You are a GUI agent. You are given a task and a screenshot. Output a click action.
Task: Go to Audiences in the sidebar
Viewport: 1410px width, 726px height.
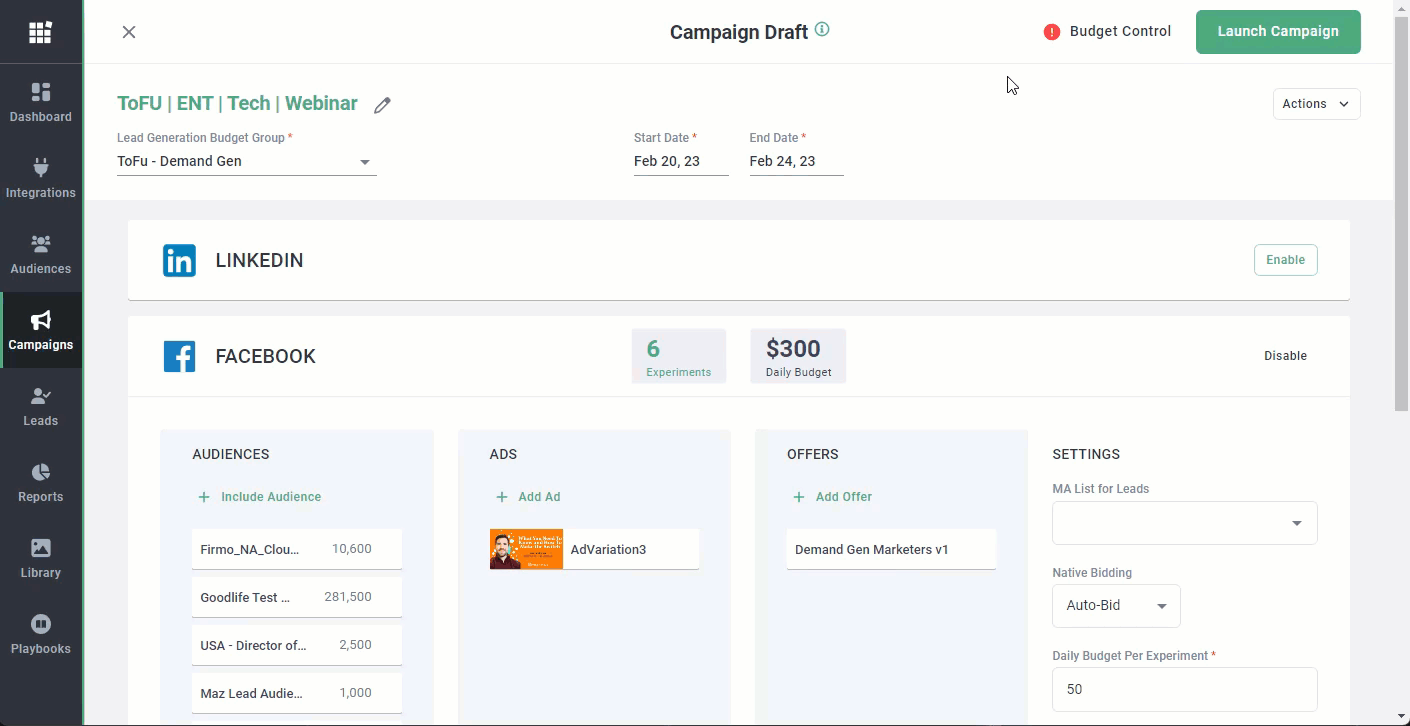[x=41, y=254]
